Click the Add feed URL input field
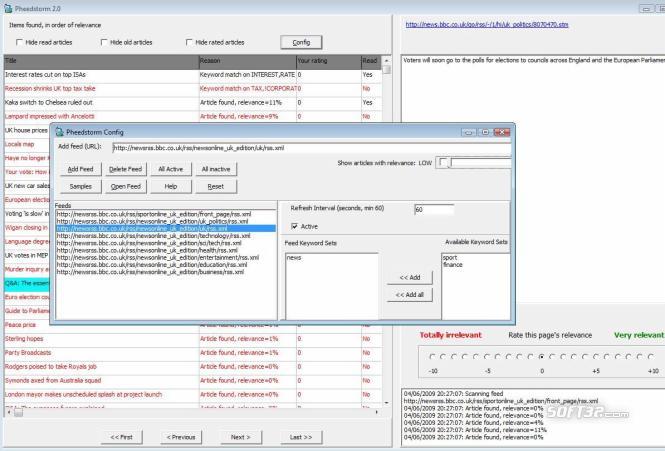The height and width of the screenshot is (451, 665). [x=312, y=148]
